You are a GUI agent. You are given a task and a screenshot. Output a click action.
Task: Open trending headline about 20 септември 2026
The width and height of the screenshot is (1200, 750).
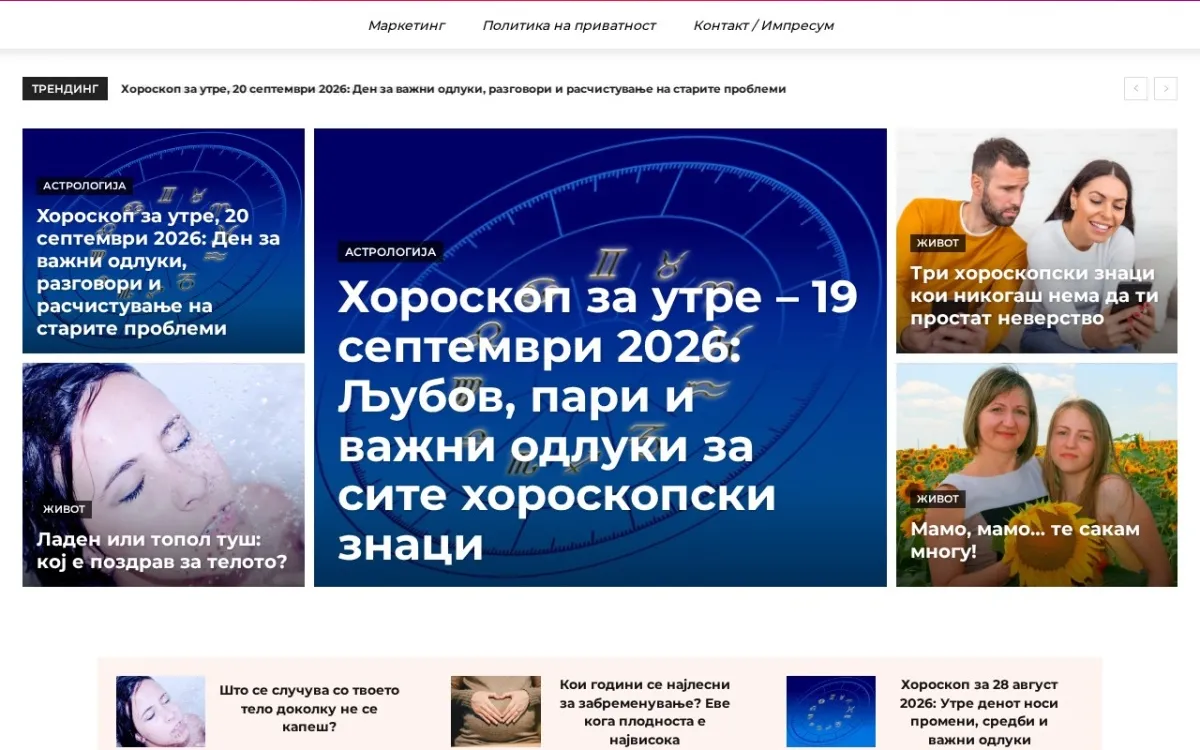(453, 89)
